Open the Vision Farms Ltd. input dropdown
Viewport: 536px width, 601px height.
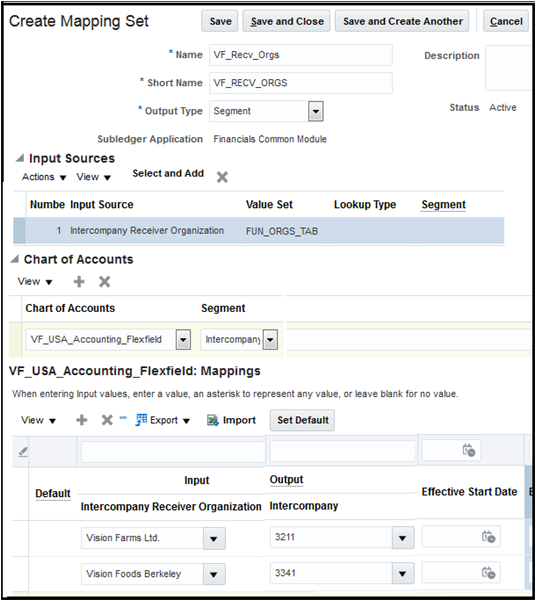coord(214,539)
